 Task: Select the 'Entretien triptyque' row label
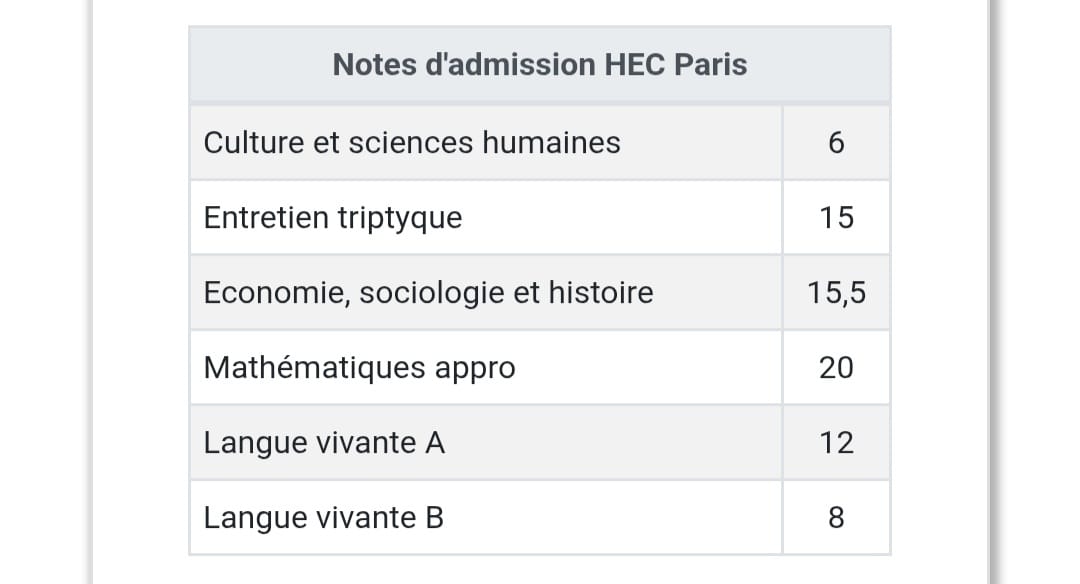tap(333, 218)
